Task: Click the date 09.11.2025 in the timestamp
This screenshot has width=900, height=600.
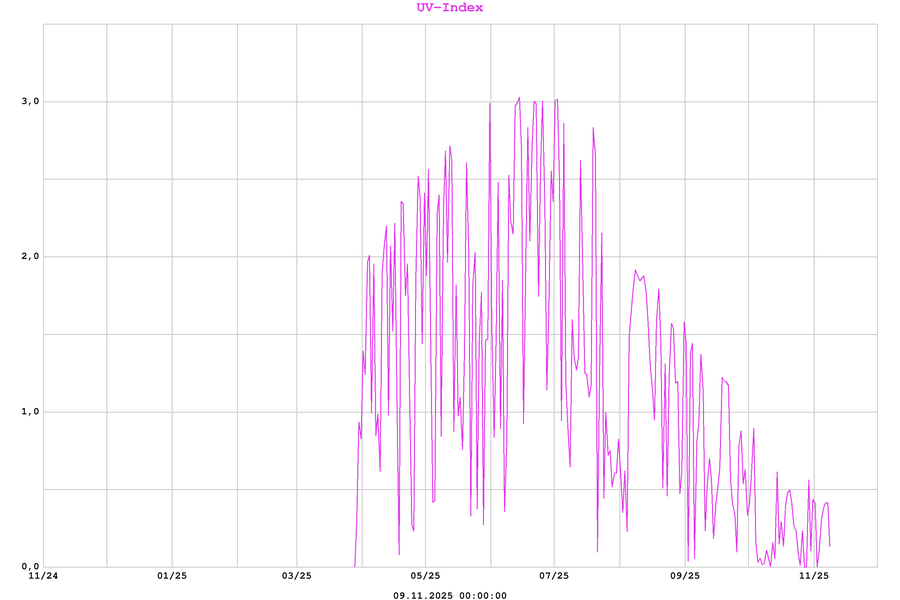Action: [x=423, y=595]
